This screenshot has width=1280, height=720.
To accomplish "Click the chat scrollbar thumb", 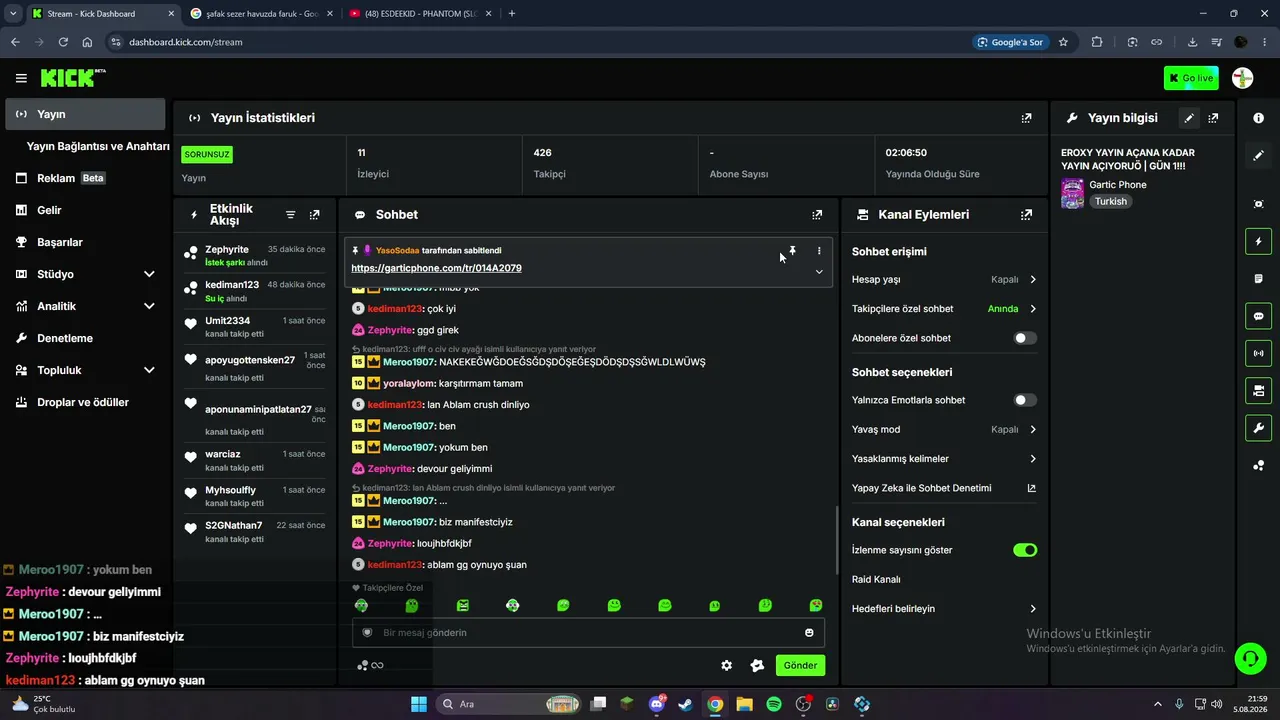I will click(x=836, y=539).
